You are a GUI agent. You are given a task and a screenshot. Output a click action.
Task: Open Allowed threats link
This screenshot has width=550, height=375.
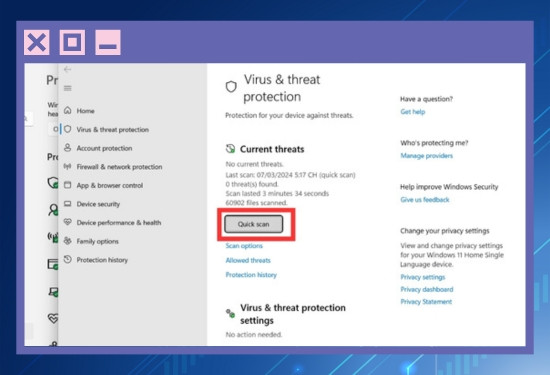click(x=248, y=260)
